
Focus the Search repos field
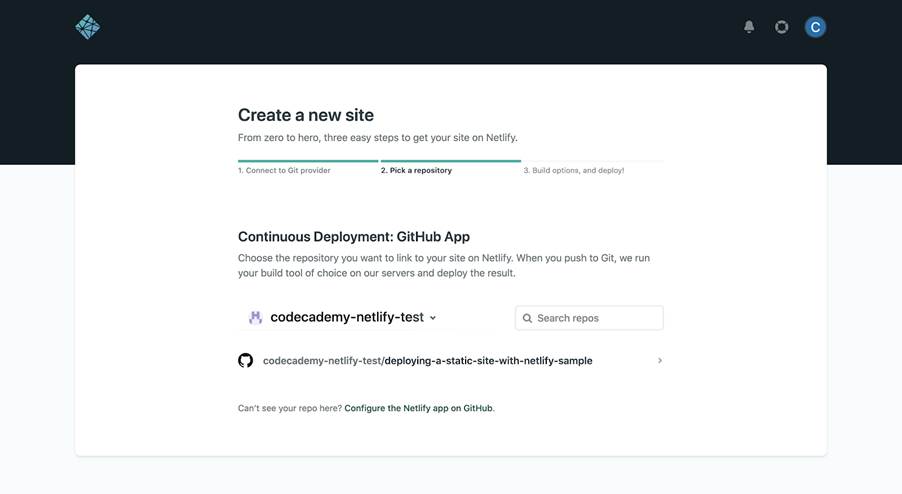click(597, 318)
